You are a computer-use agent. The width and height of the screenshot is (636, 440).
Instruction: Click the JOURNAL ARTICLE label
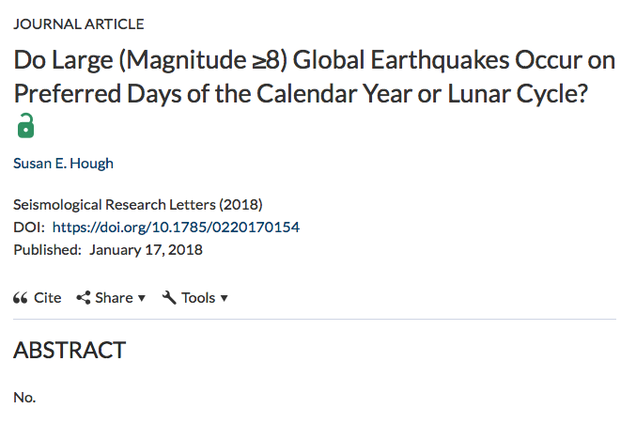[79, 24]
